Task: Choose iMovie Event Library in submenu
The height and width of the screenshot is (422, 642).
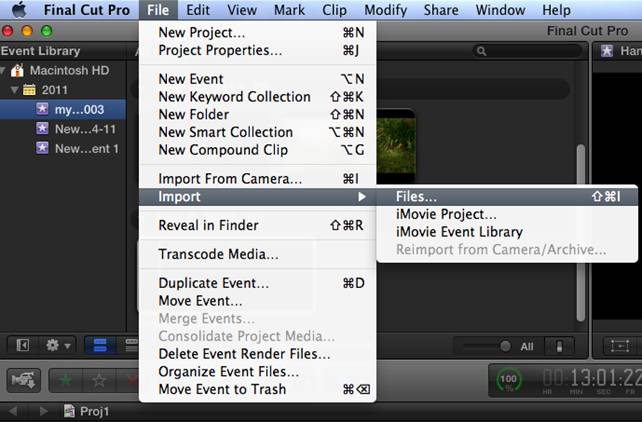Action: pos(507,232)
